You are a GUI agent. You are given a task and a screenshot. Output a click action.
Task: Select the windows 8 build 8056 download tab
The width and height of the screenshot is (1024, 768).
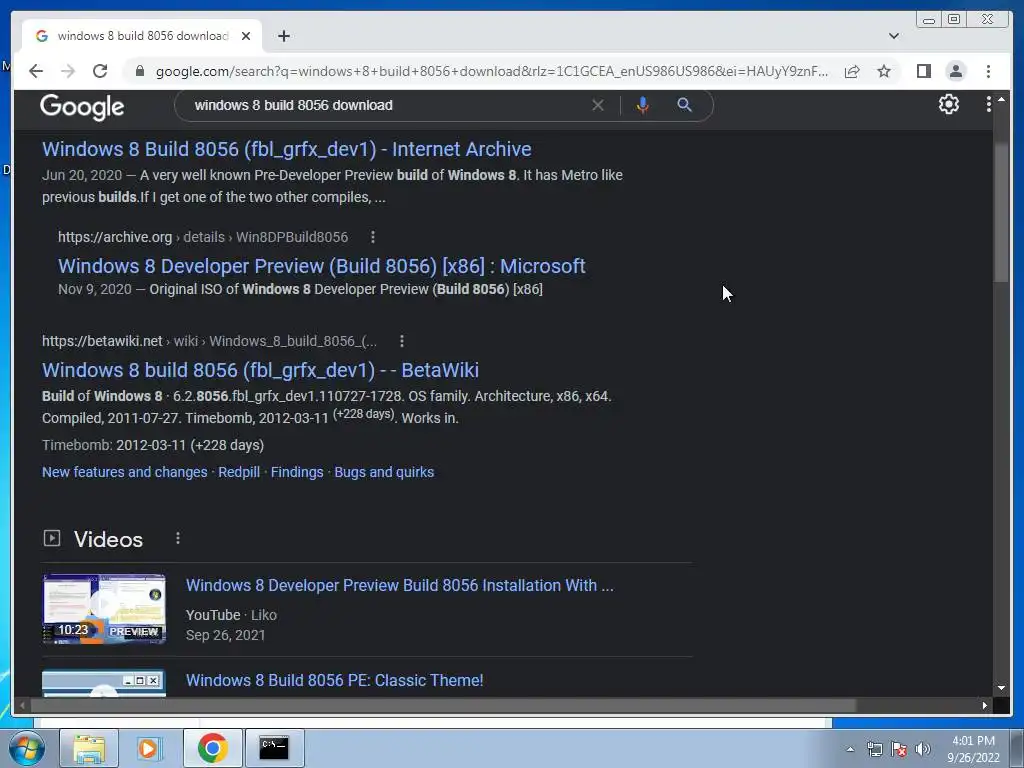[142, 36]
